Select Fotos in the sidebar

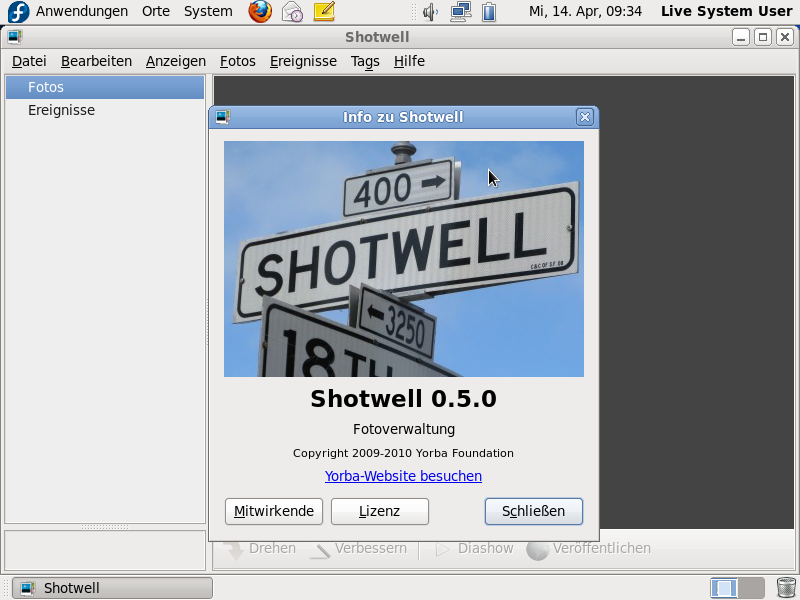105,87
